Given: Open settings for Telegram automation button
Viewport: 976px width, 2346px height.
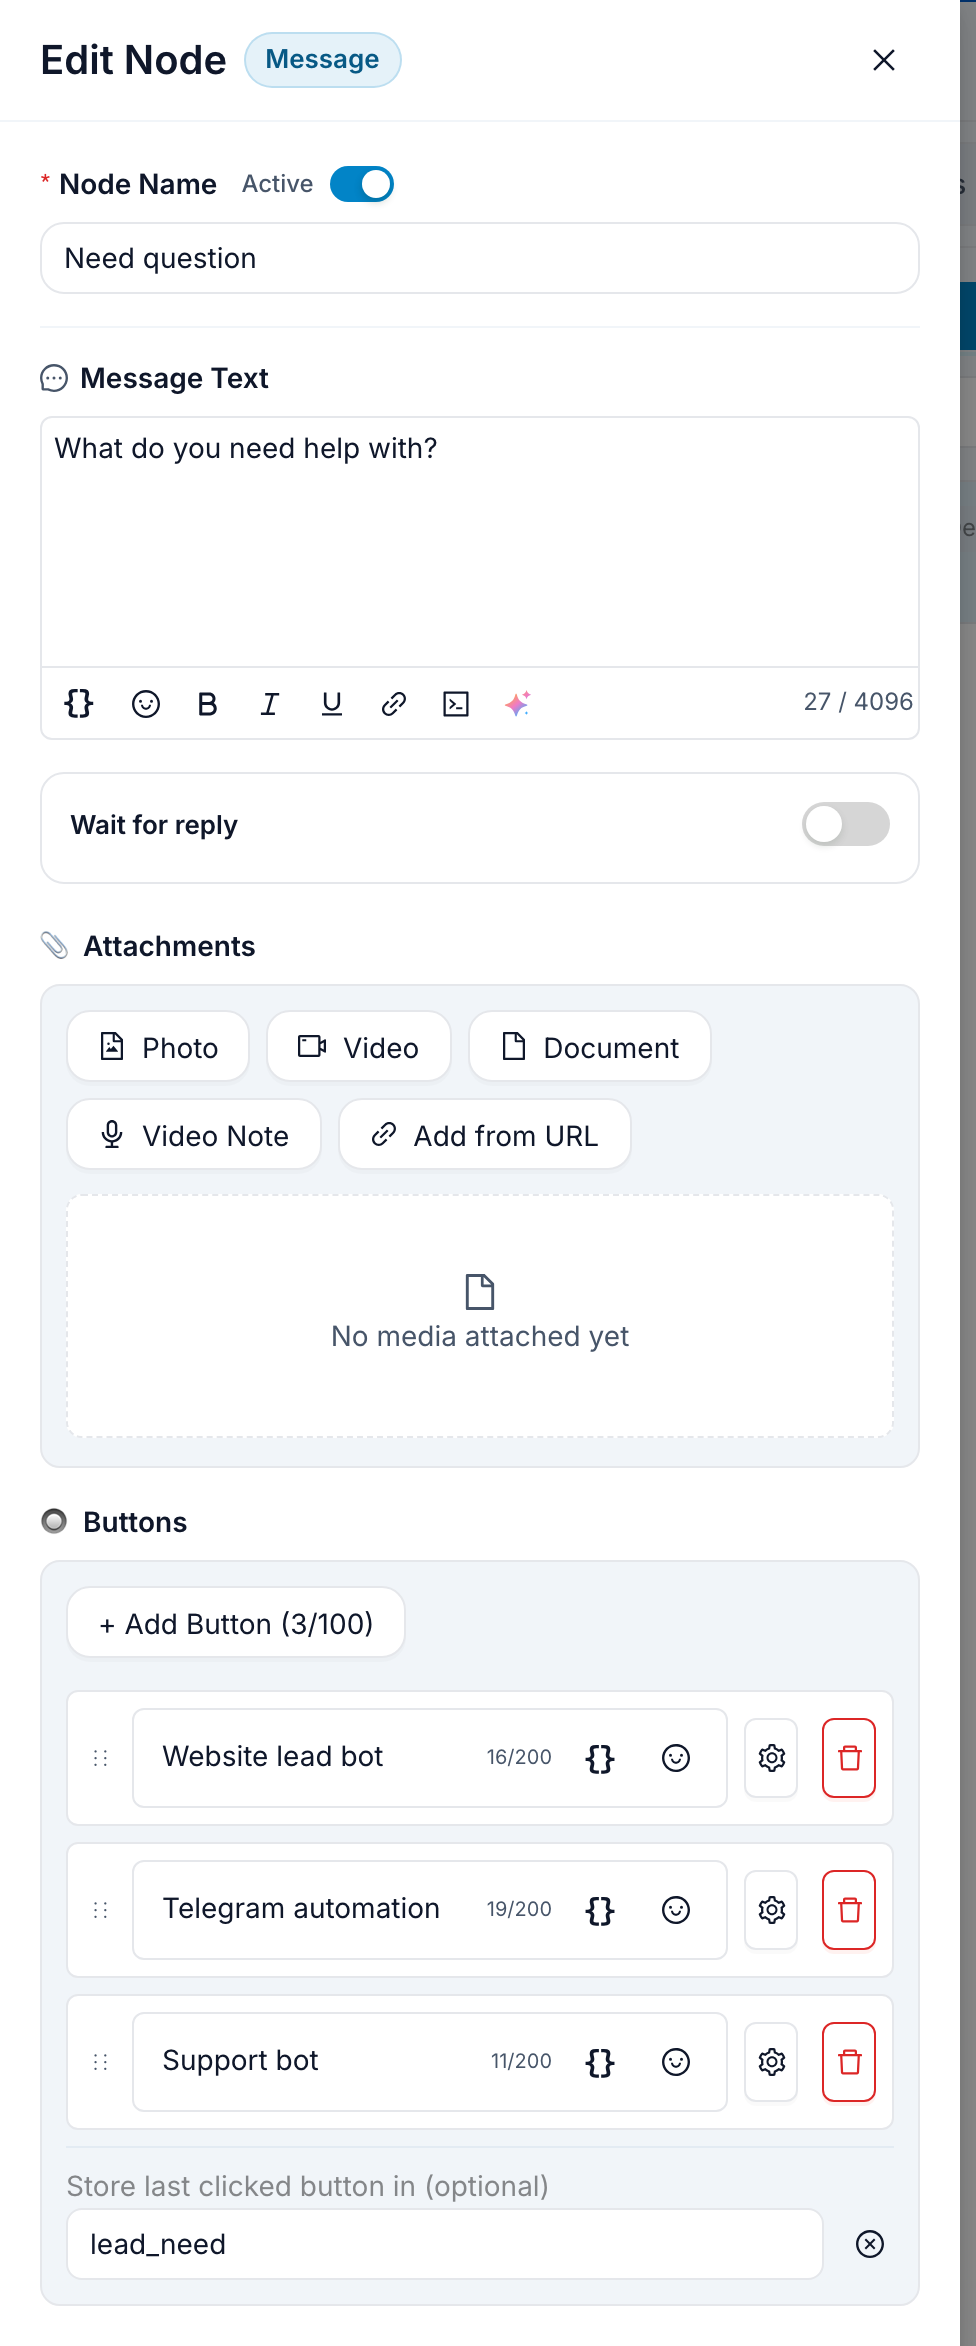Looking at the screenshot, I should (x=771, y=1910).
